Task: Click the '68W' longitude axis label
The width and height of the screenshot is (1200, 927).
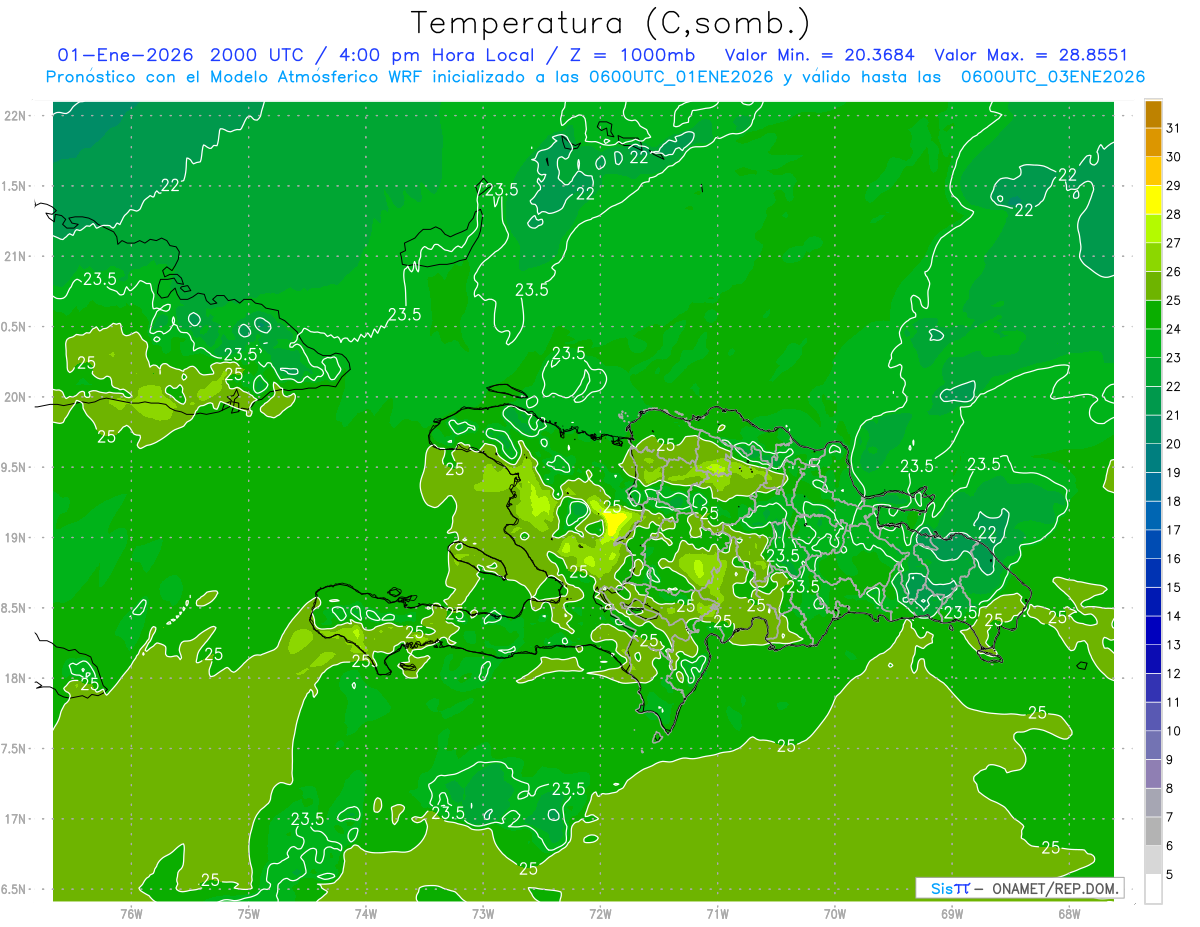Action: click(1069, 913)
